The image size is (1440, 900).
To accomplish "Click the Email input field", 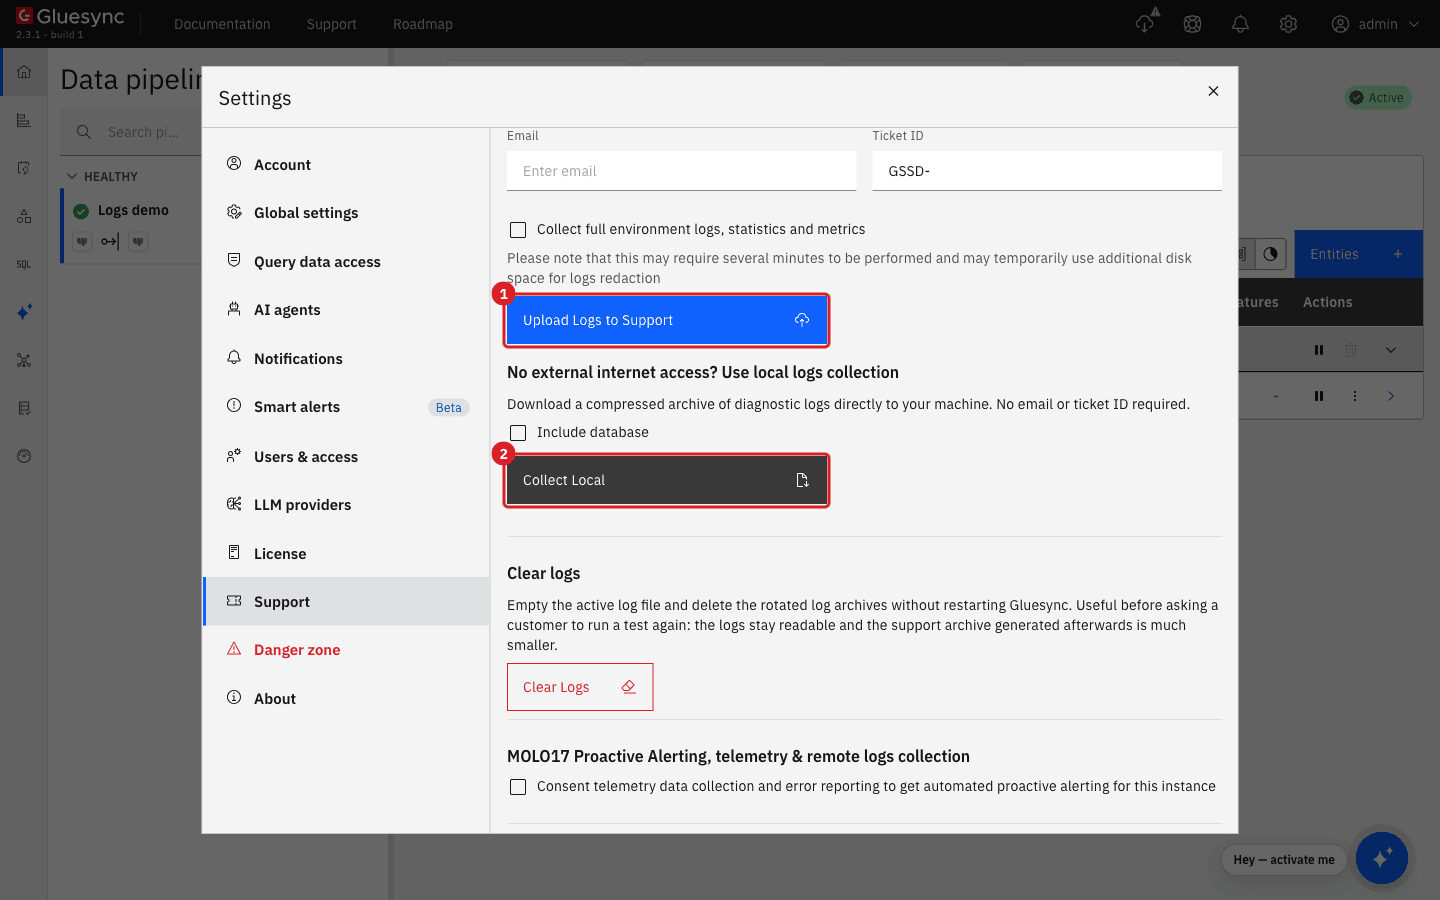I will click(682, 171).
